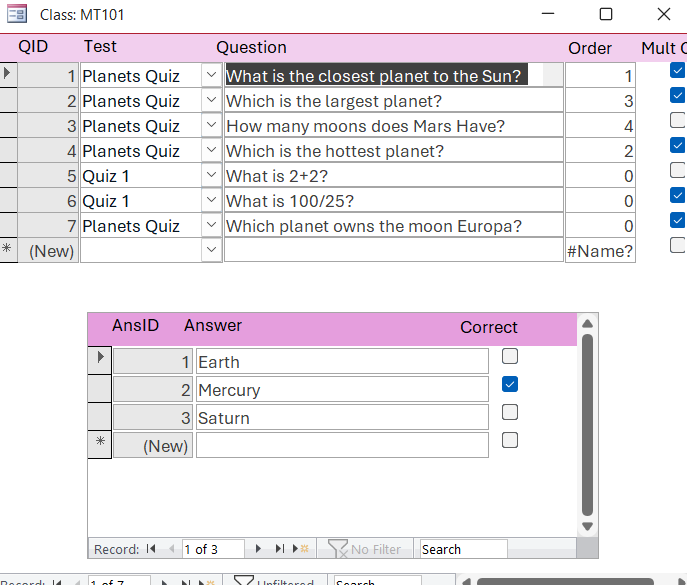The height and width of the screenshot is (585, 687).
Task: Click the Unfiltered button in main form
Action: pyautogui.click(x=275, y=581)
